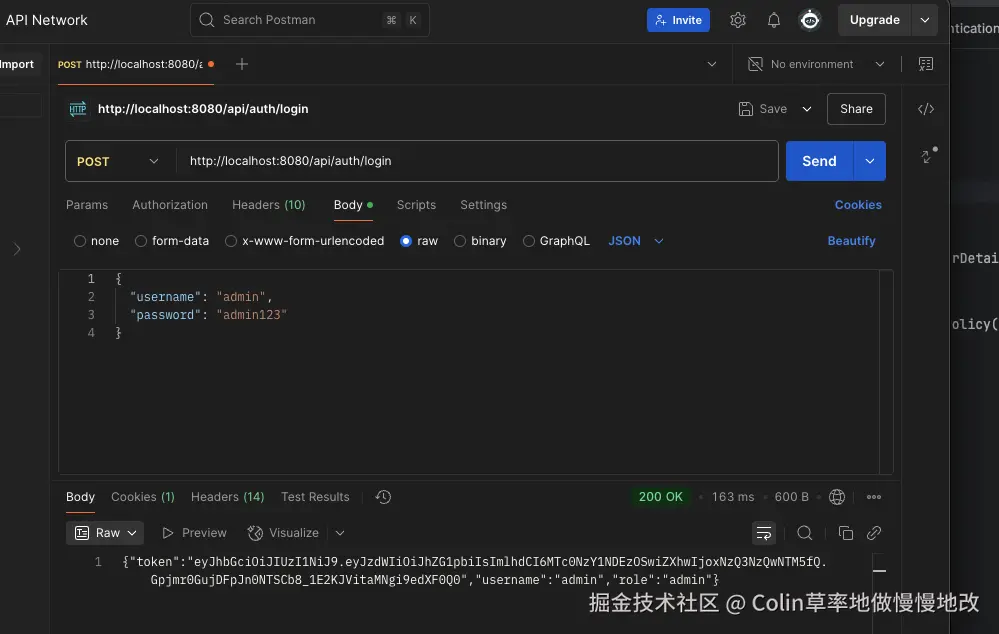
Task: Click the "admin123" password value in body
Action: point(252,315)
